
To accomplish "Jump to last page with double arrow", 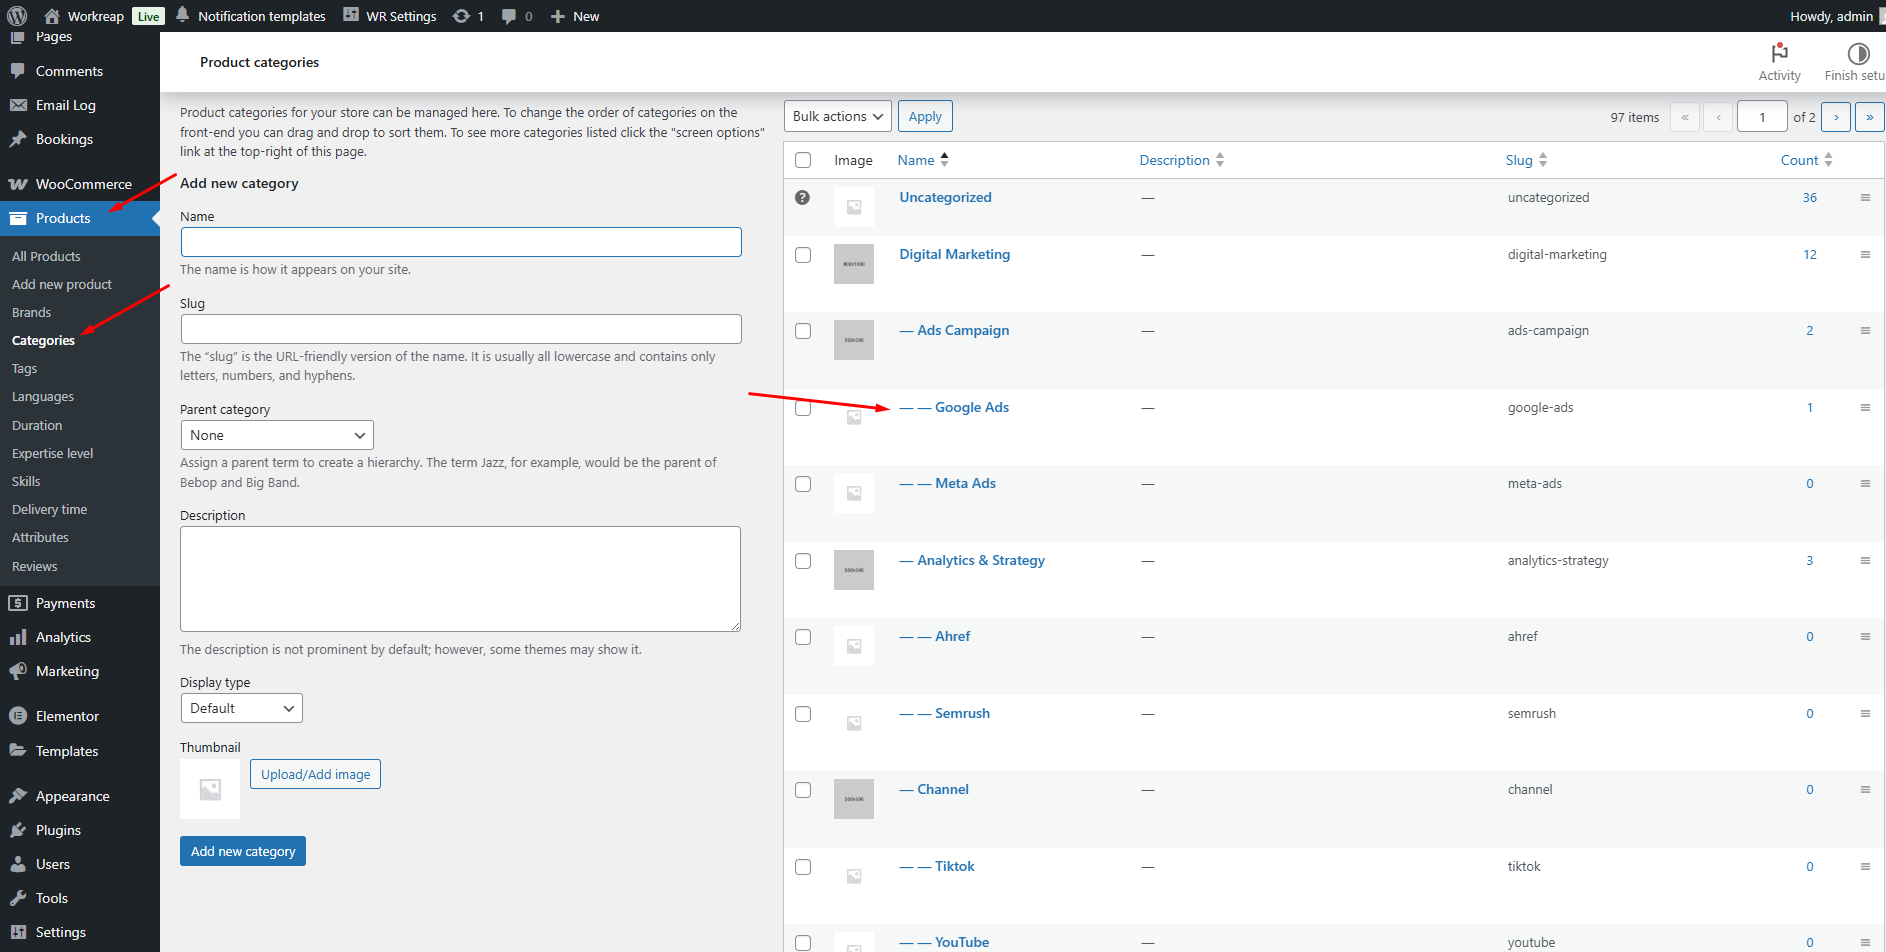I will click(x=1869, y=117).
